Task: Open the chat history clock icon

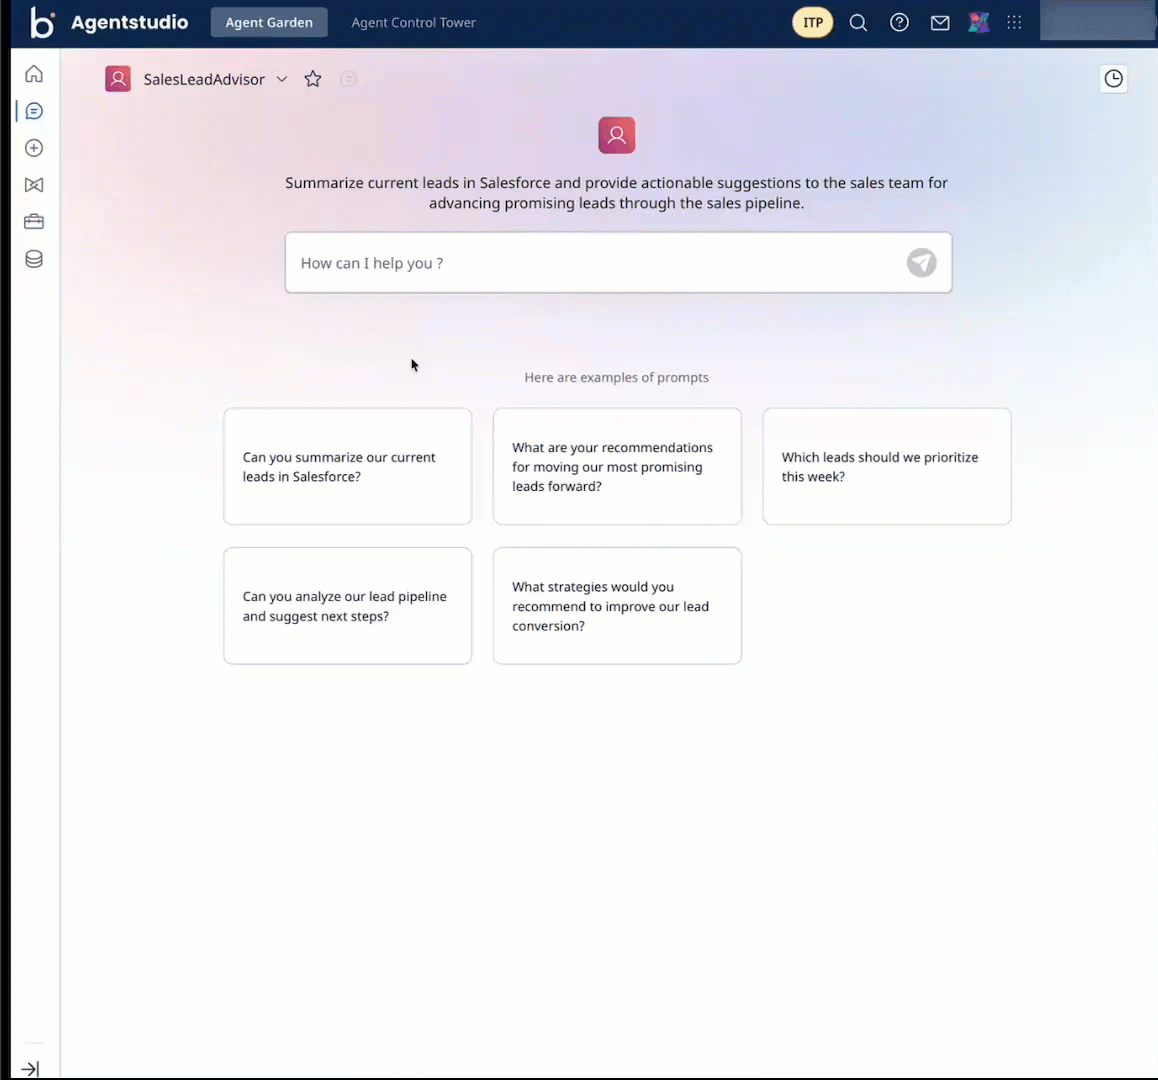Action: [x=1113, y=78]
